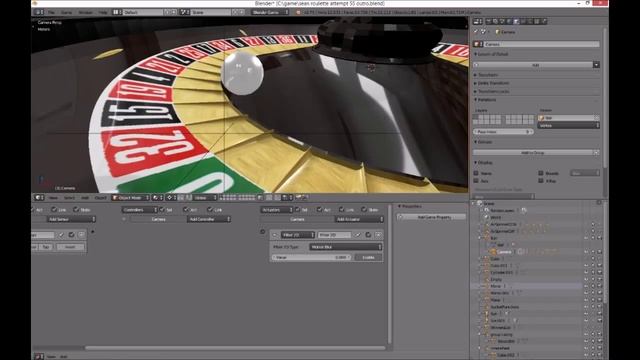
Task: Toggle visibility eye for Mirror in outliner
Action: tap(586, 286)
